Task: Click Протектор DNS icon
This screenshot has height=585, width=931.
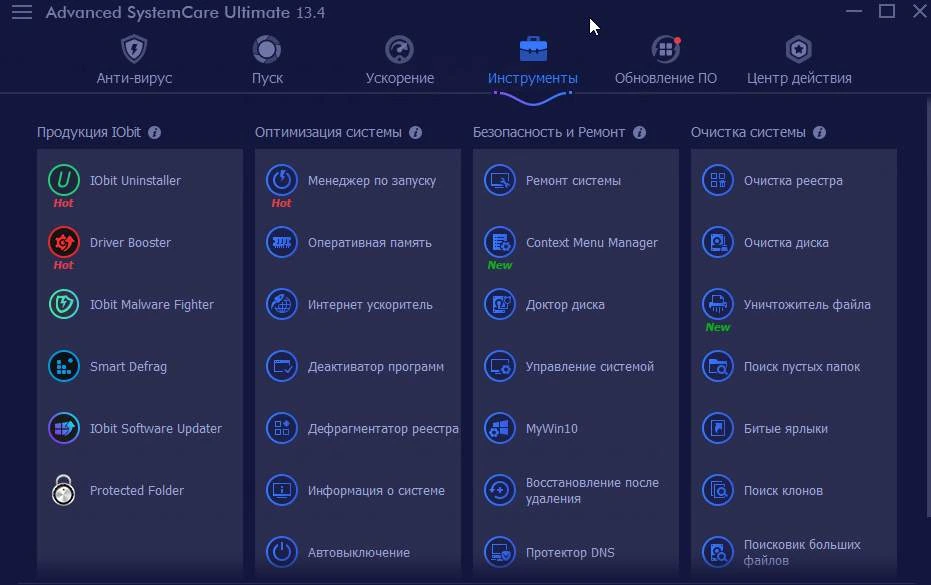Action: pyautogui.click(x=499, y=552)
